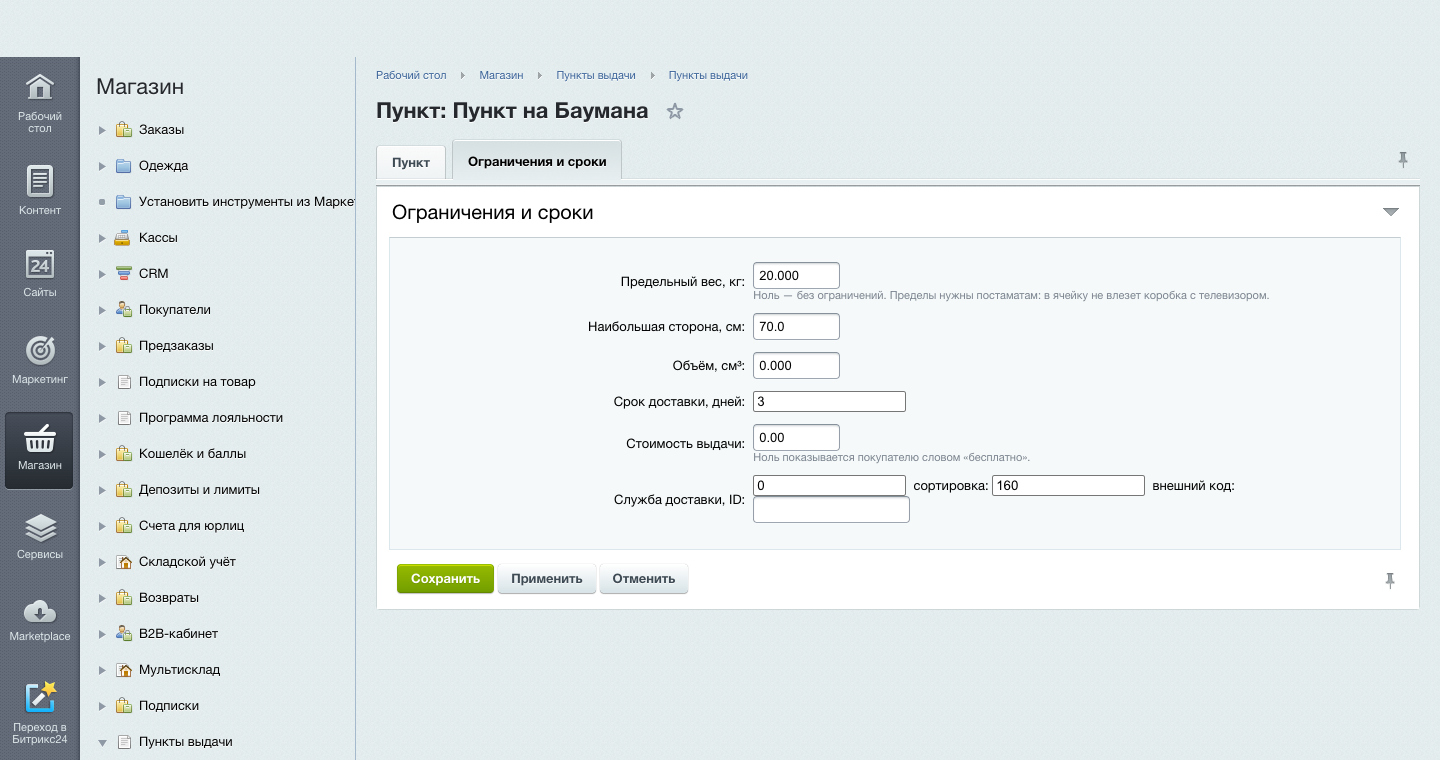Focus Стоимость выдачи input field
This screenshot has height=760, width=1440.
(x=796, y=438)
